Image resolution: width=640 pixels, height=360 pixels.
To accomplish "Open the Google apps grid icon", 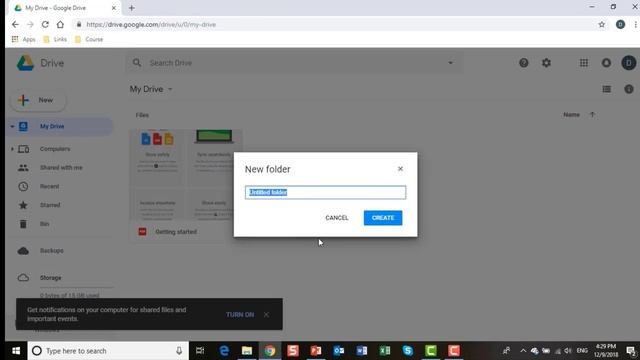I will pyautogui.click(x=584, y=63).
